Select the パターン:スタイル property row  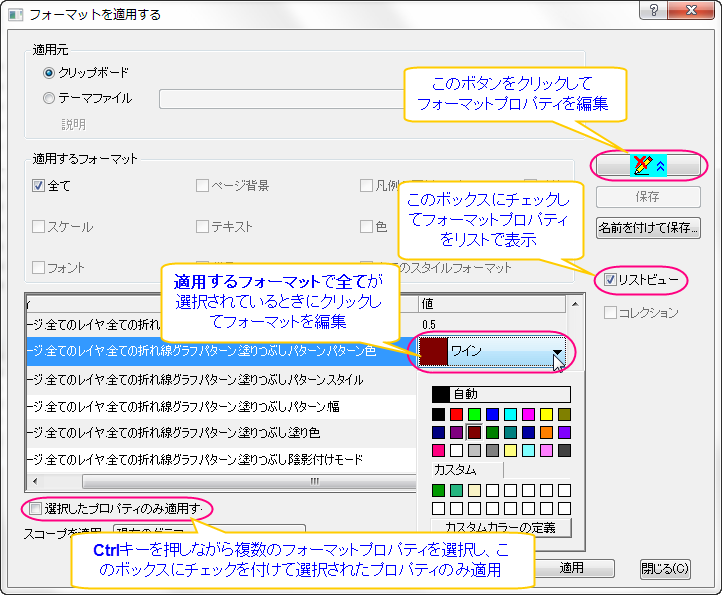221,380
